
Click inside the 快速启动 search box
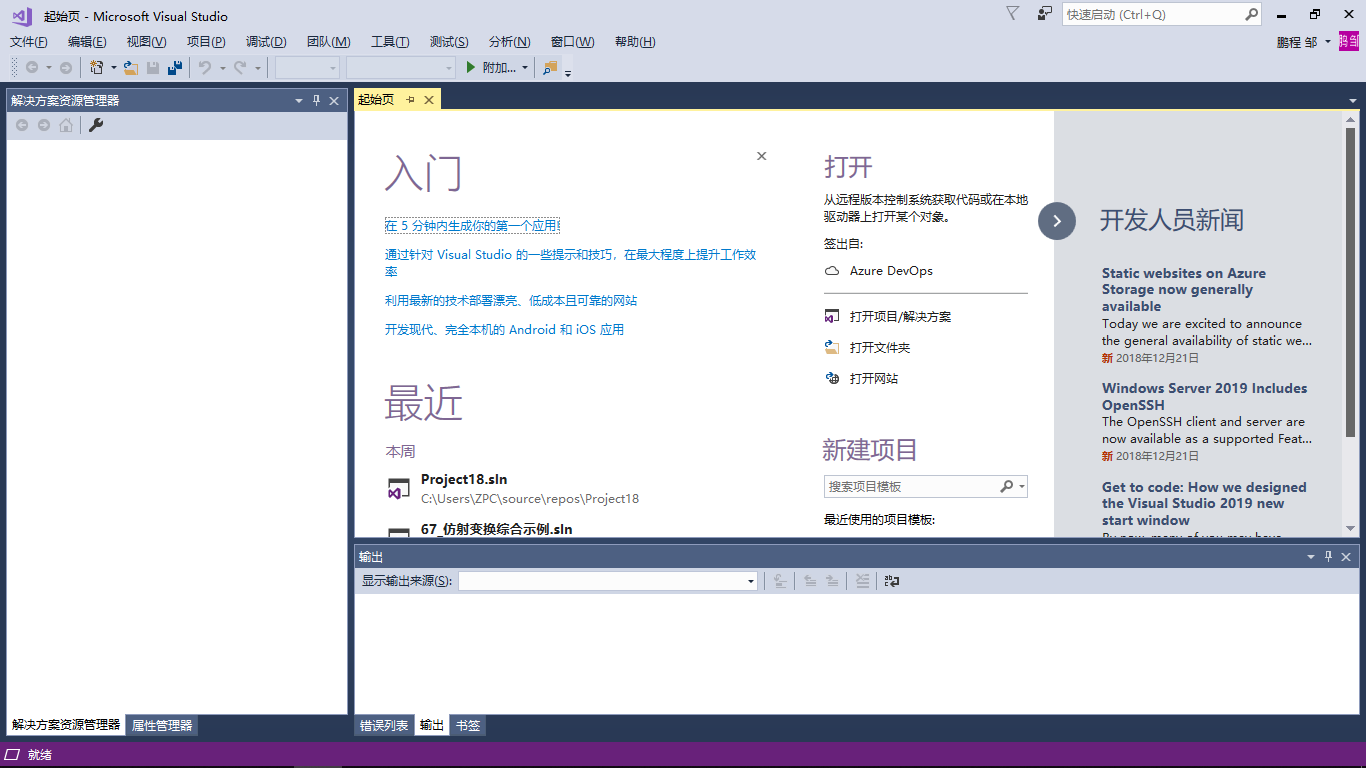click(x=1150, y=14)
